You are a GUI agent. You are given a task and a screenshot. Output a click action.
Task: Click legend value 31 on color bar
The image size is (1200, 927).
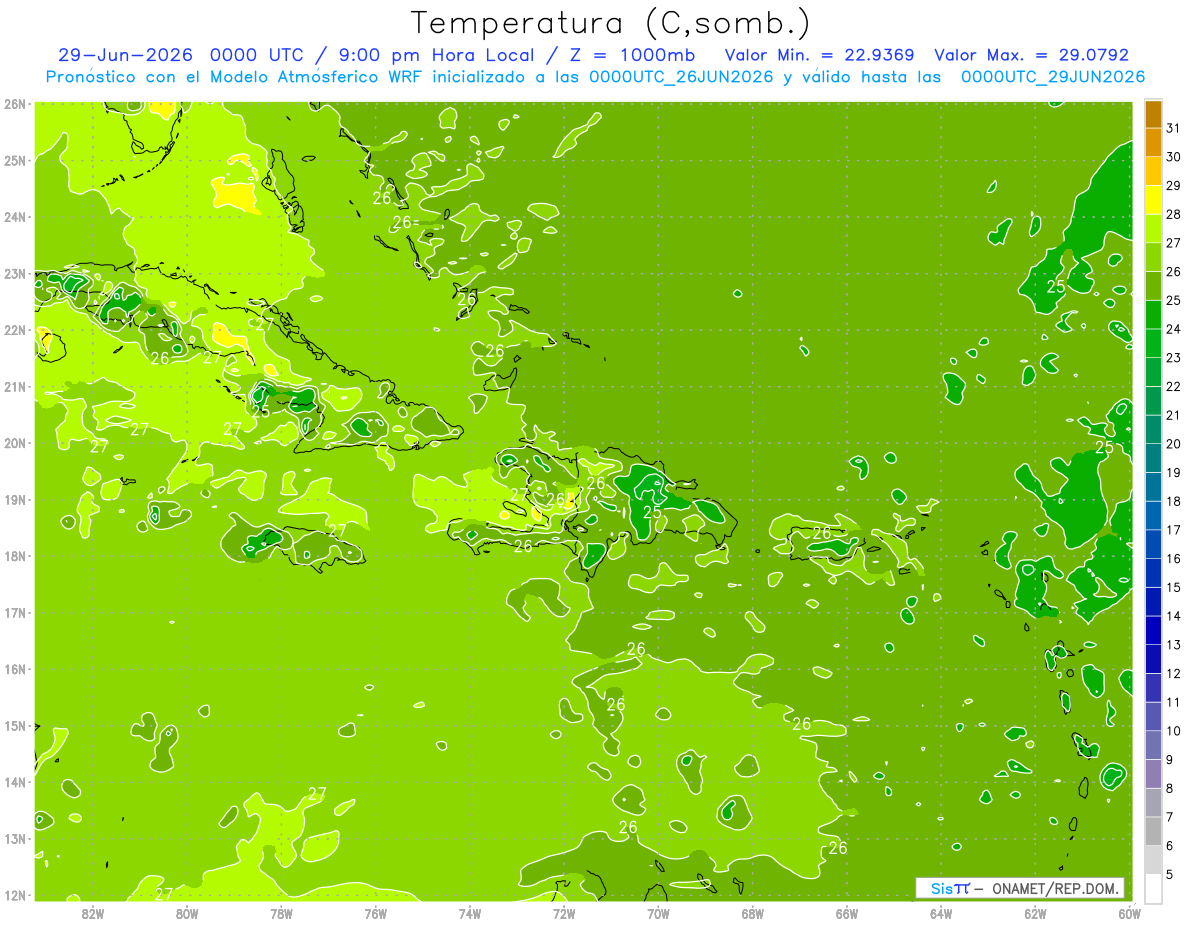coord(1174,128)
